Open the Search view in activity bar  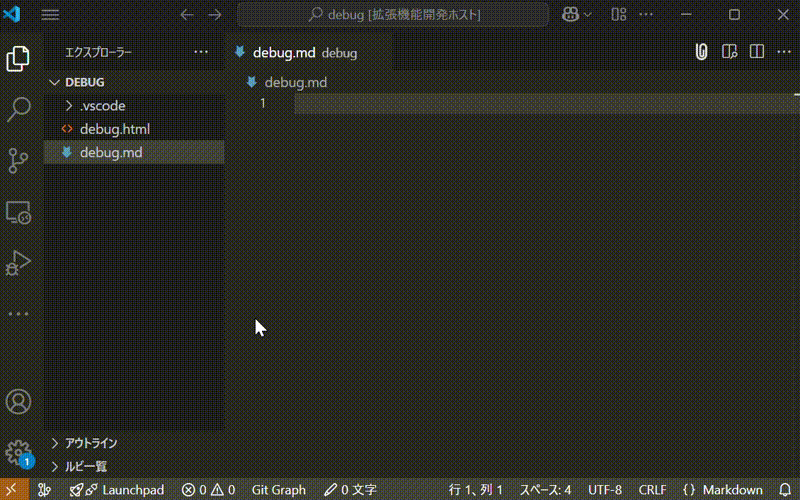[x=18, y=109]
